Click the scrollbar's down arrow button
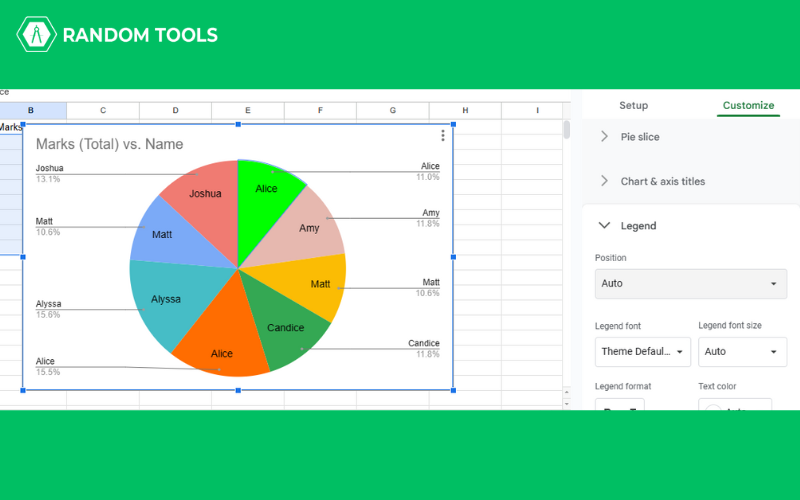Screen dimensions: 800x500 [566, 403]
